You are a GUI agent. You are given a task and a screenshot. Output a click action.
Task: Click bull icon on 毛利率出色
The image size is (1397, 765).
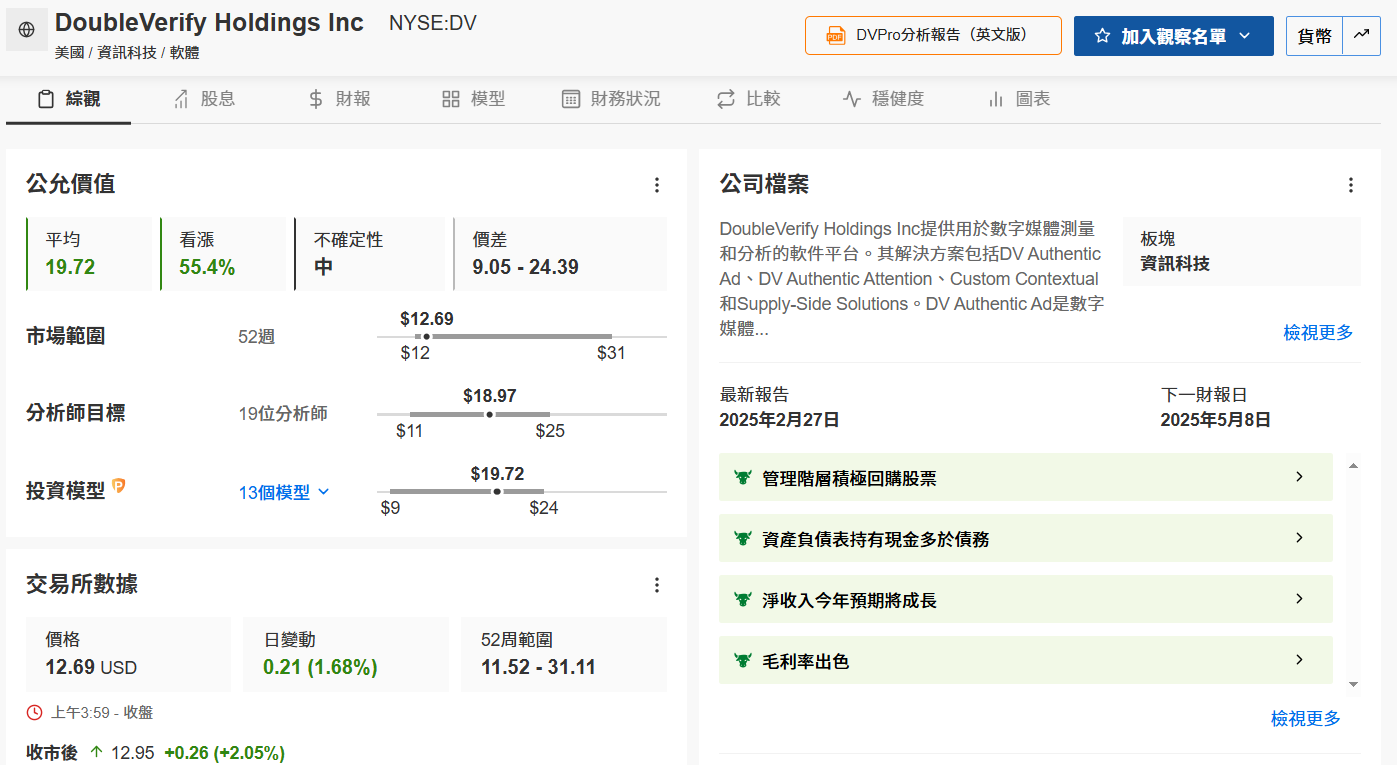(x=742, y=661)
